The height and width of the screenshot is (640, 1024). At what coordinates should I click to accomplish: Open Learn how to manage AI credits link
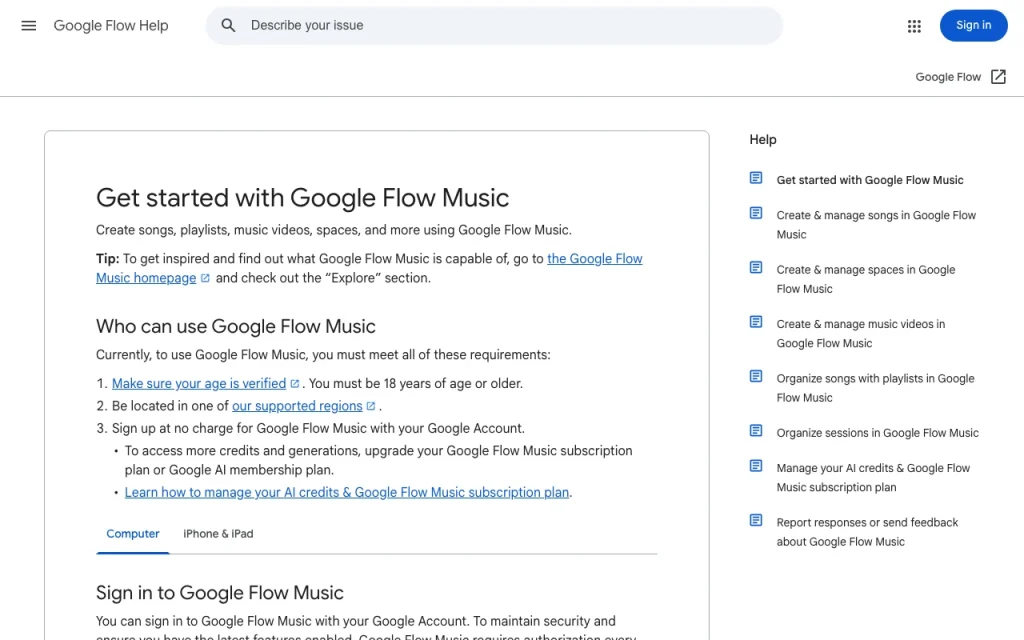pyautogui.click(x=347, y=492)
